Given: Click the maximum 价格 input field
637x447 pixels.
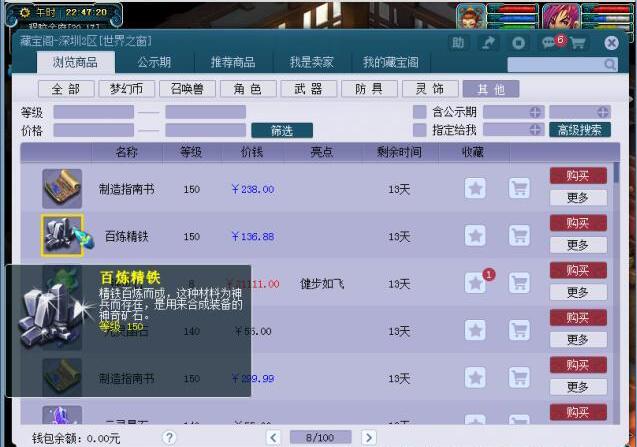Looking at the screenshot, I should tap(206, 130).
